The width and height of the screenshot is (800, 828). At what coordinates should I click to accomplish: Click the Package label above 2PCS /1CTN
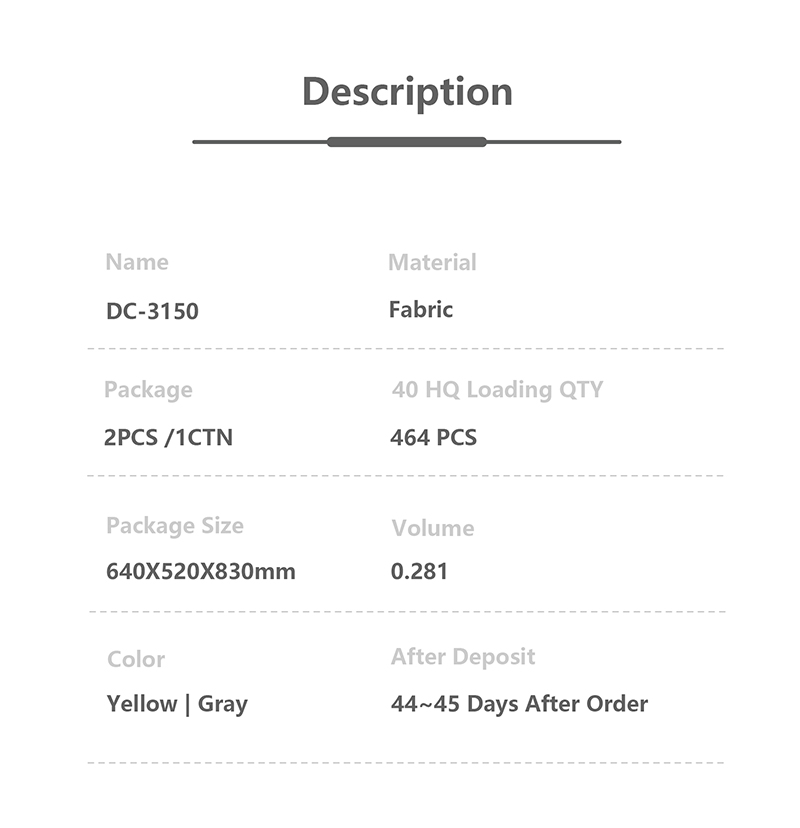click(148, 389)
